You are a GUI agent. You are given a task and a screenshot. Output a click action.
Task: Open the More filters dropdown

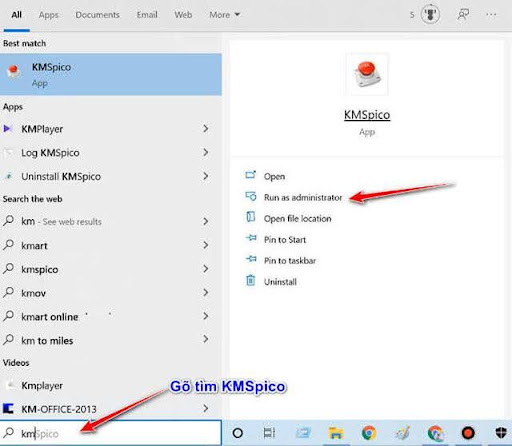coord(224,15)
